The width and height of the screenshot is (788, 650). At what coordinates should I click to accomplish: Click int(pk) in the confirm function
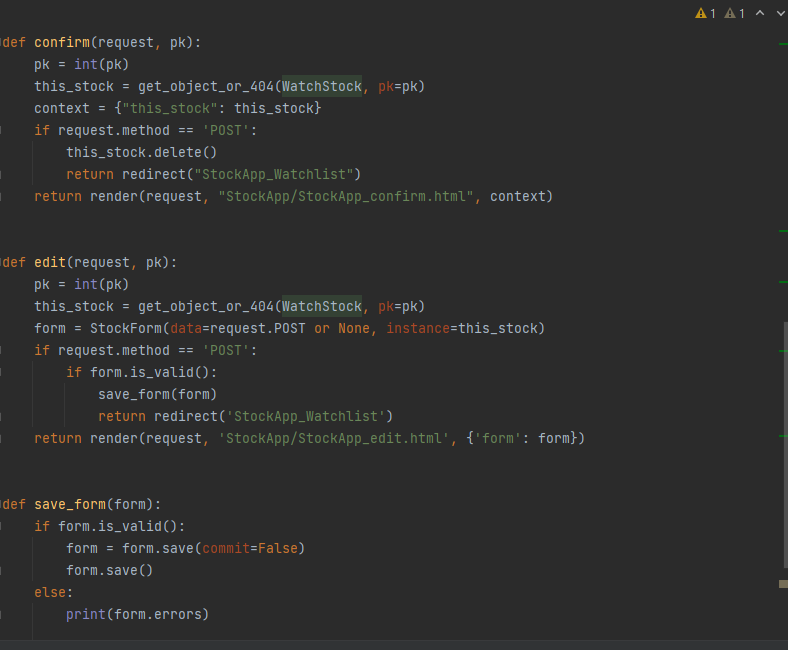102,64
